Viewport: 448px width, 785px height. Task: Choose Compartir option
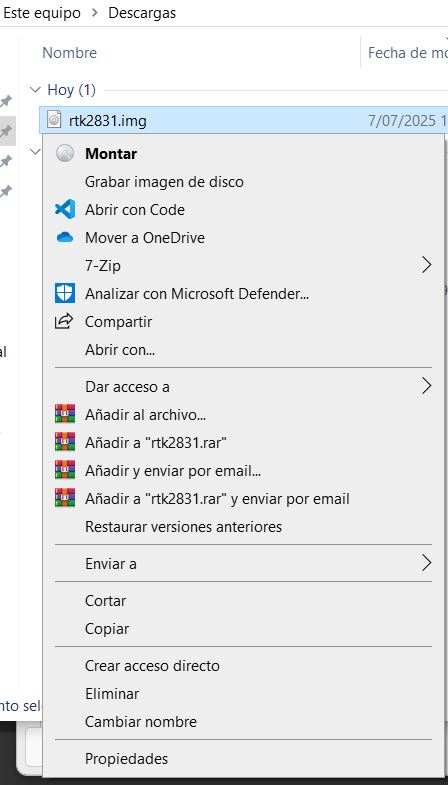click(x=243, y=321)
